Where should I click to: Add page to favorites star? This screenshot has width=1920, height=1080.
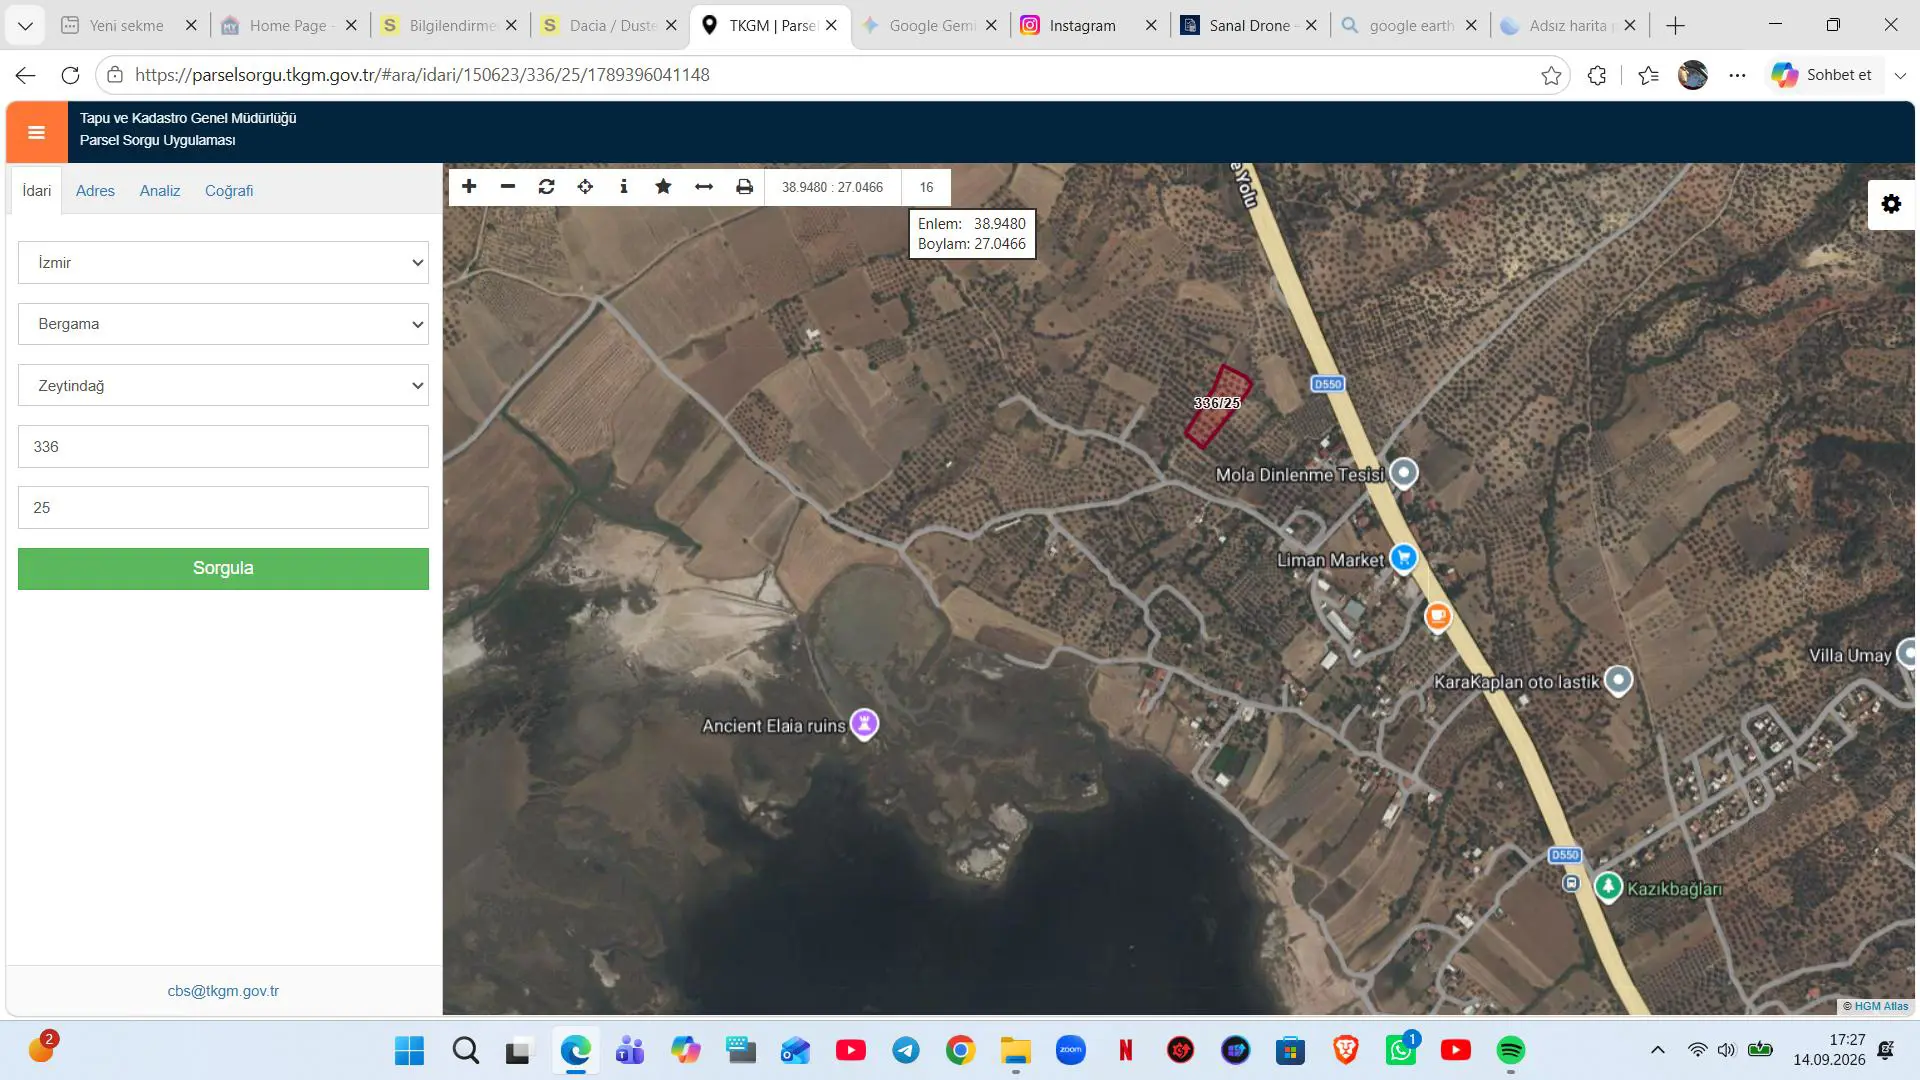coord(1551,75)
